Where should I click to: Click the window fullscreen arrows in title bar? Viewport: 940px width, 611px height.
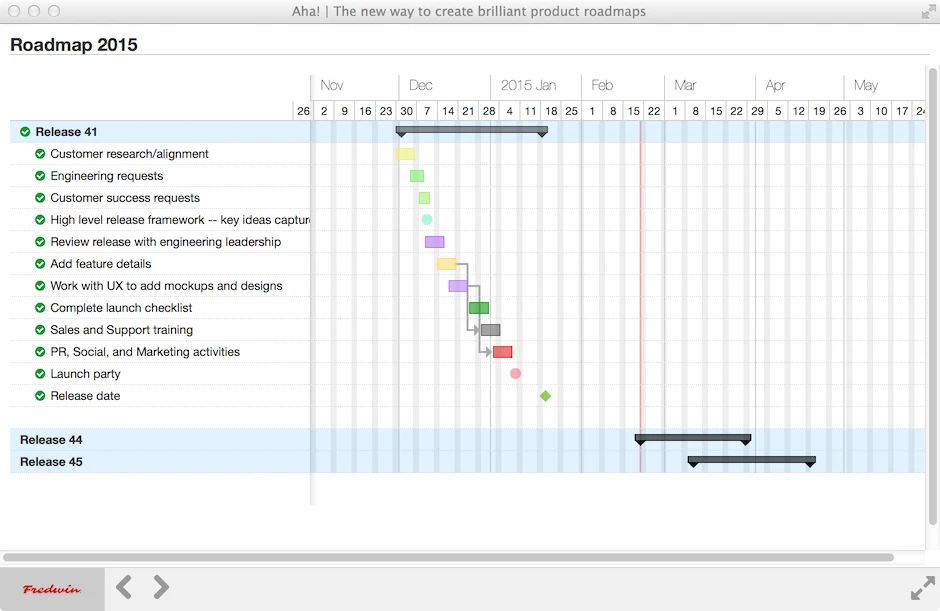pos(928,11)
